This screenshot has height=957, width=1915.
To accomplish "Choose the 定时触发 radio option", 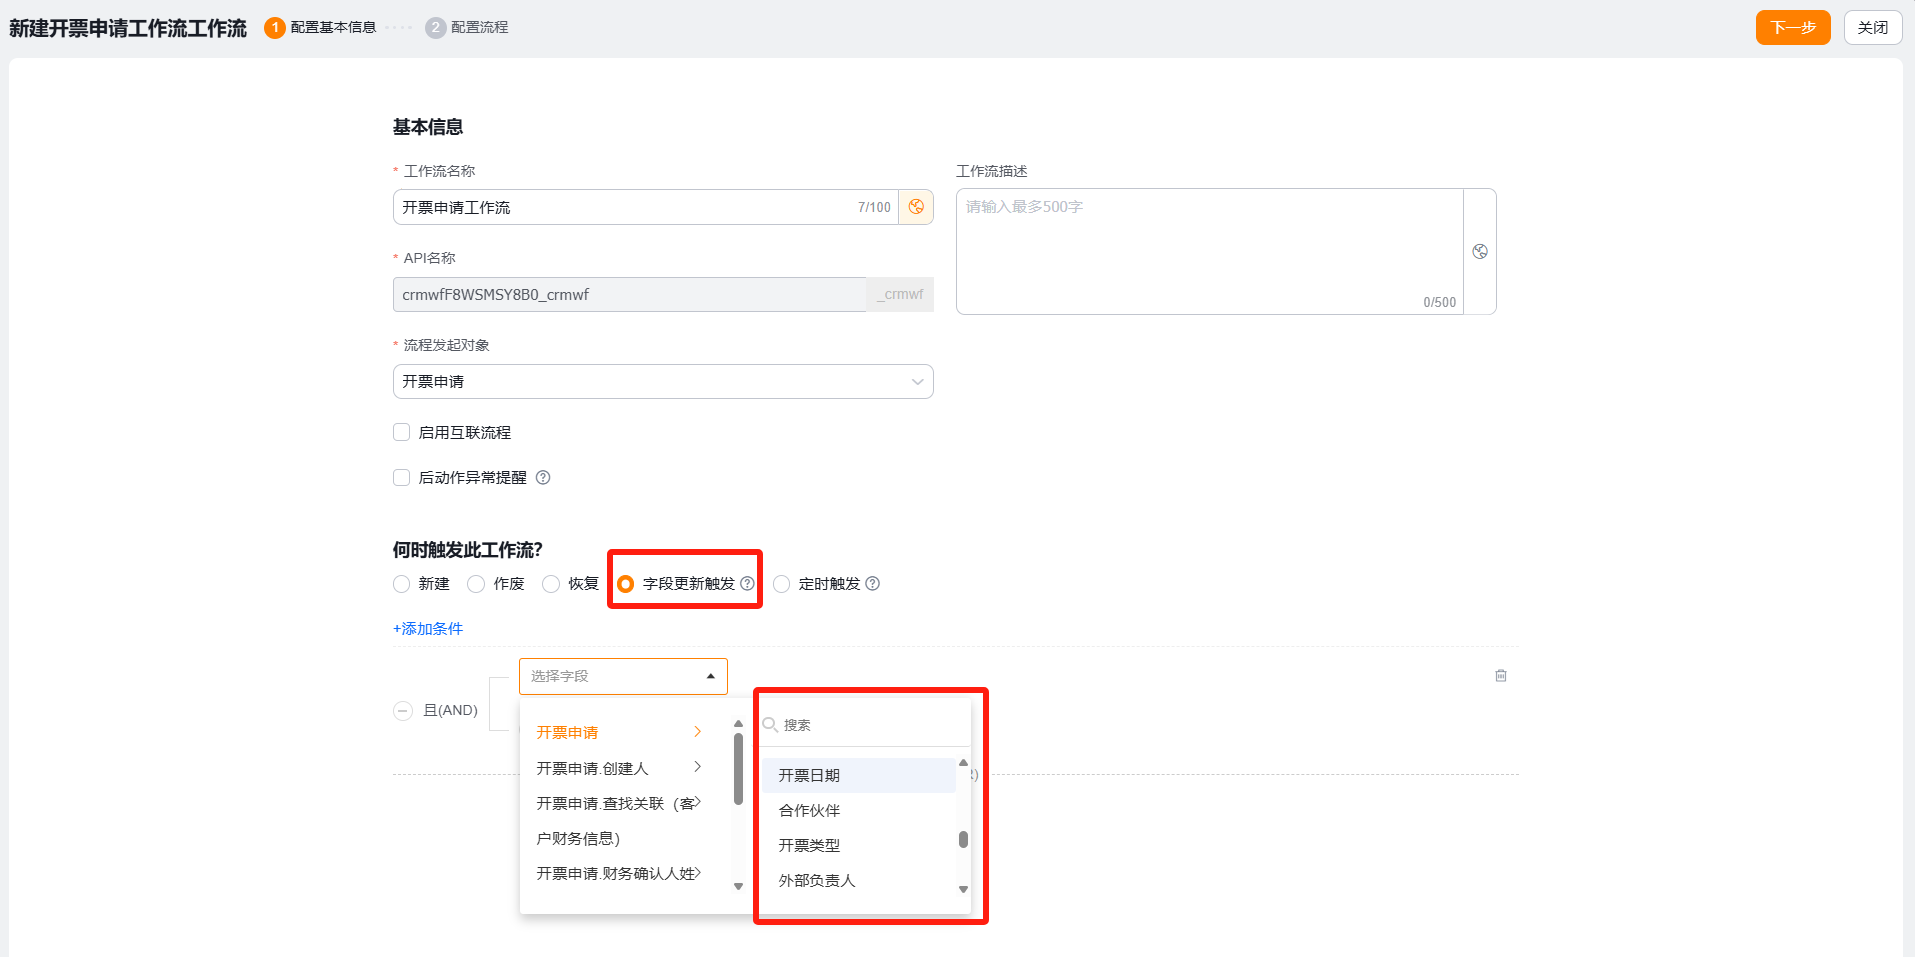I will 782,584.
